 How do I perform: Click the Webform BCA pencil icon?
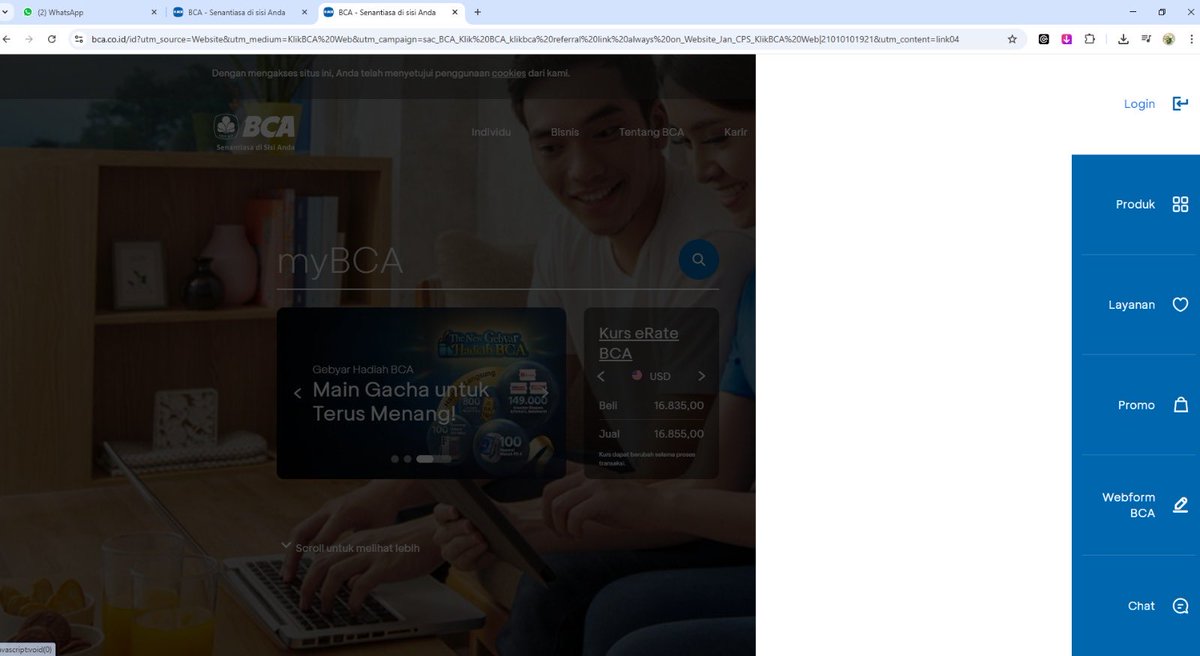pos(1180,505)
